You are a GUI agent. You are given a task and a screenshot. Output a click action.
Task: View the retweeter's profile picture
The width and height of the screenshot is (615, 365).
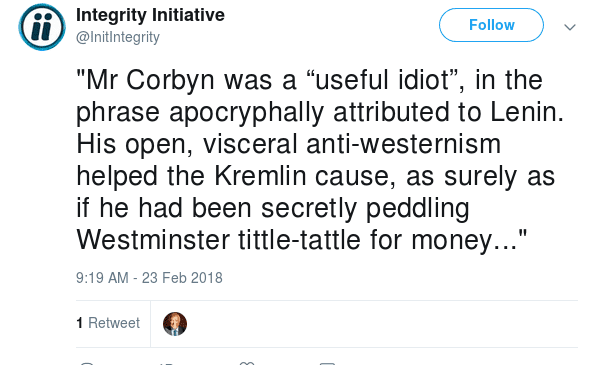pyautogui.click(x=175, y=324)
